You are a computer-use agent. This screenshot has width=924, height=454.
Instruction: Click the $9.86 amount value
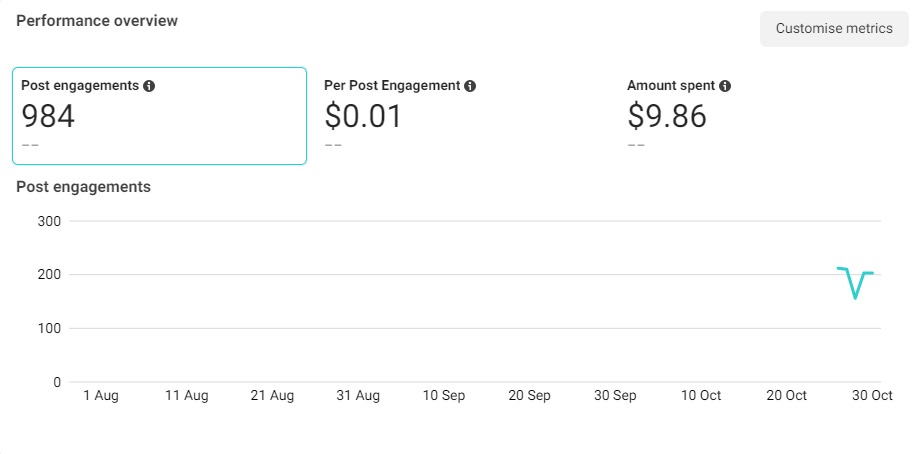click(x=666, y=116)
